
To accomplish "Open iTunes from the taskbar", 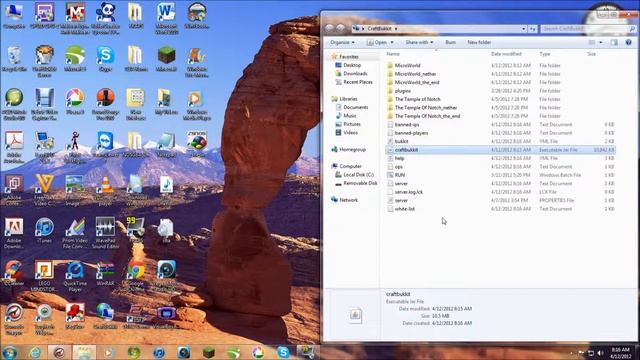I will tap(159, 352).
